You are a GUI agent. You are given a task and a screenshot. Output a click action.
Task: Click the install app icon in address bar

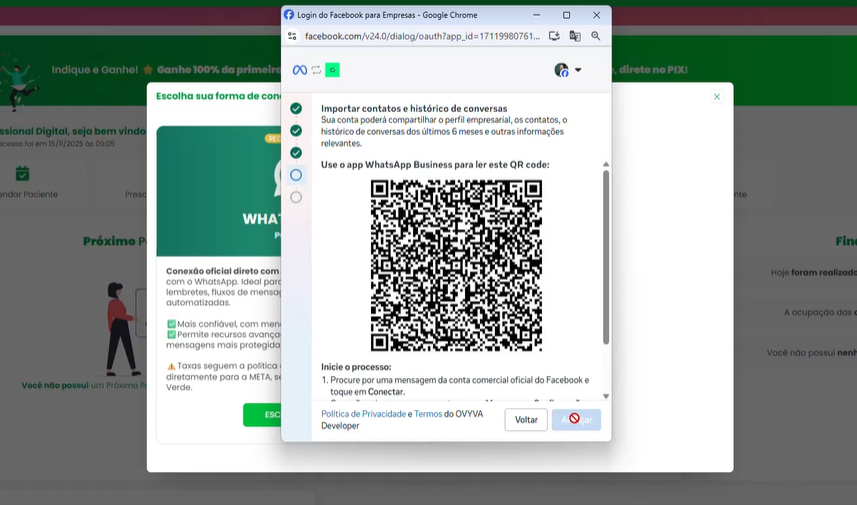(554, 36)
